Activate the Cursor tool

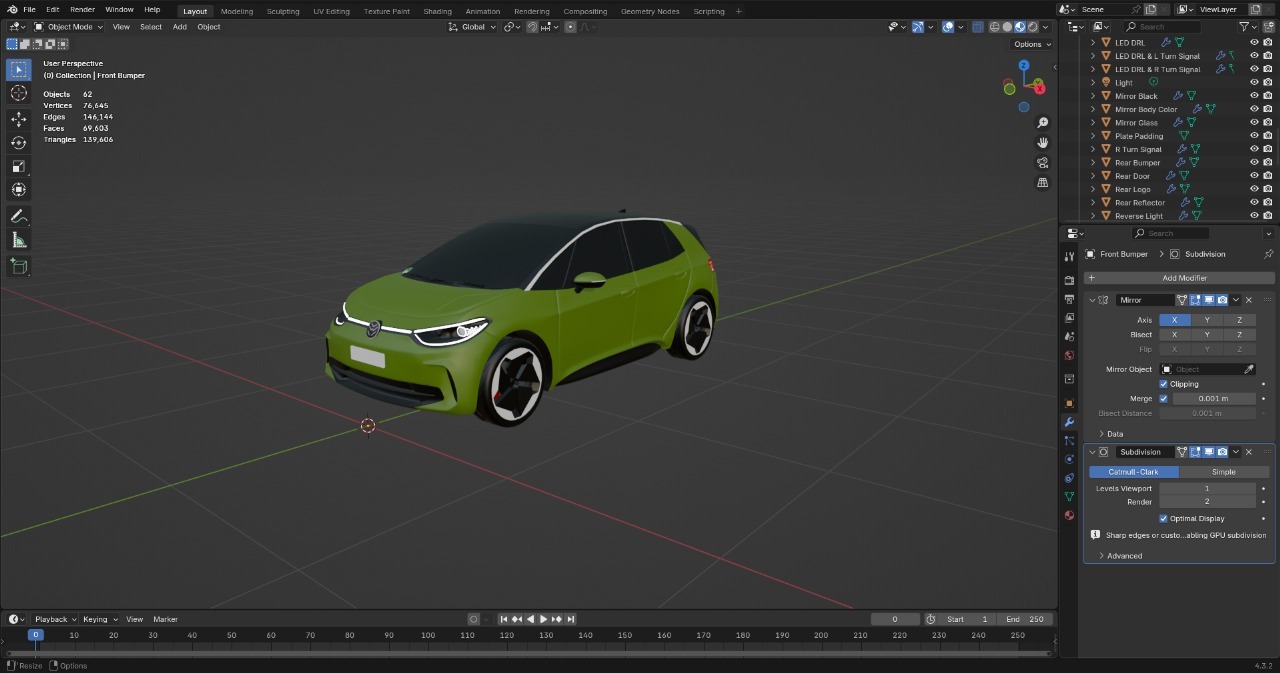pos(18,93)
